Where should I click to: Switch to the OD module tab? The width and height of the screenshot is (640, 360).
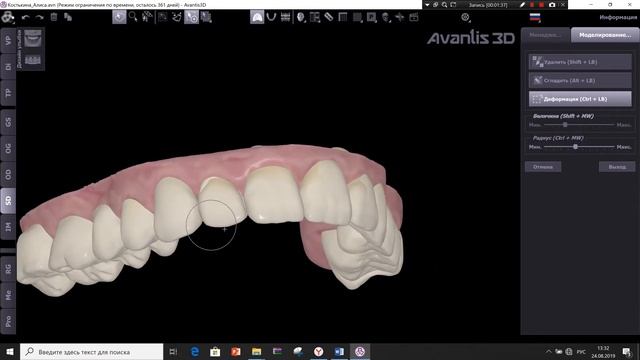(8, 175)
